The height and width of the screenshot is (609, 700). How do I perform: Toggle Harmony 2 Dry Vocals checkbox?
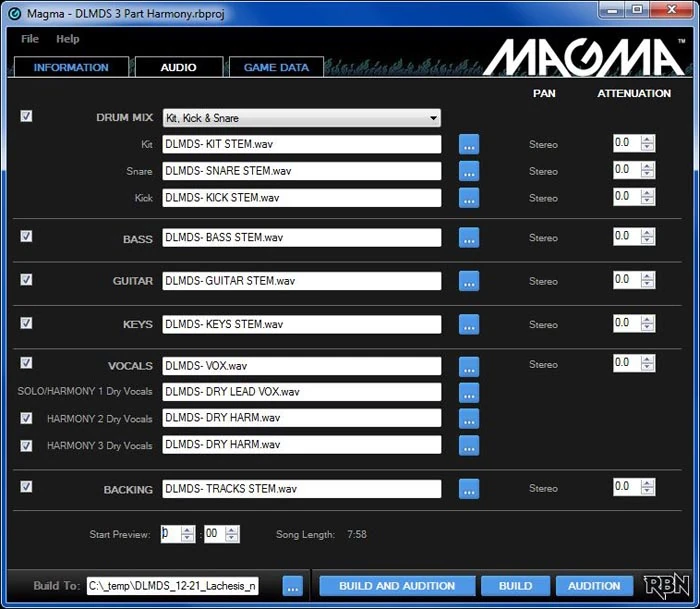tap(26, 418)
